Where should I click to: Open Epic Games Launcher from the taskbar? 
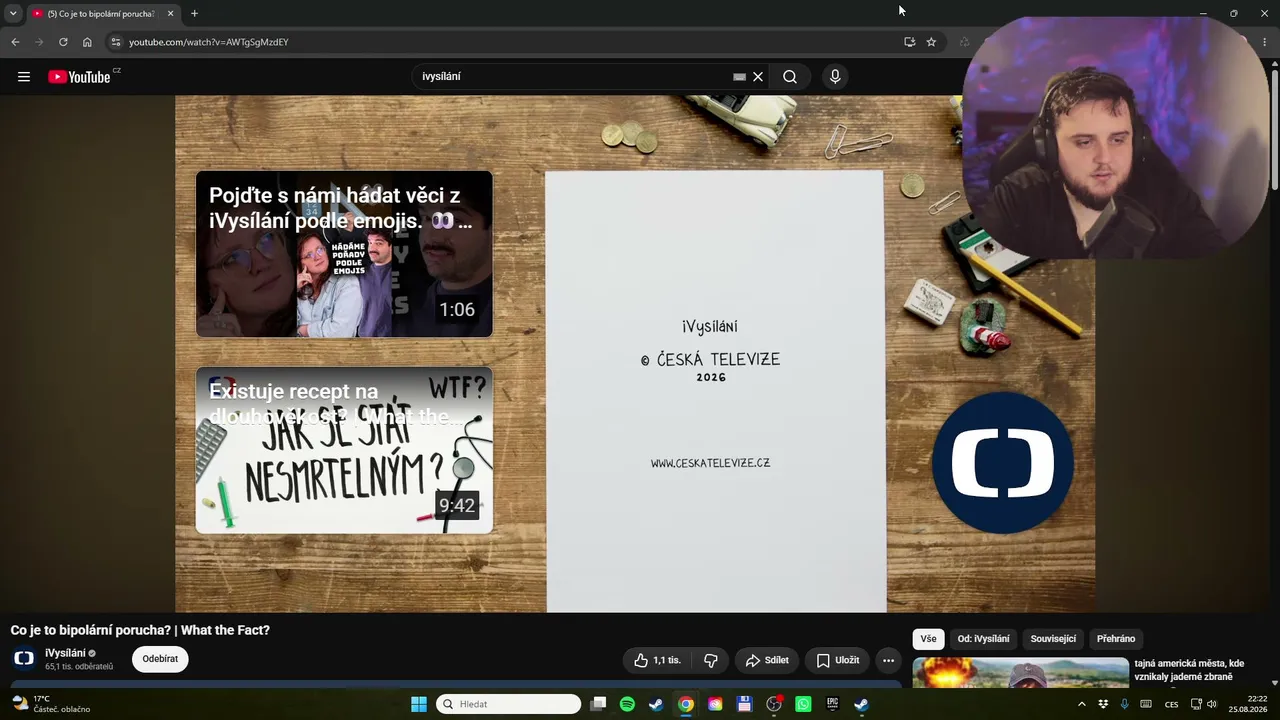coord(832,704)
